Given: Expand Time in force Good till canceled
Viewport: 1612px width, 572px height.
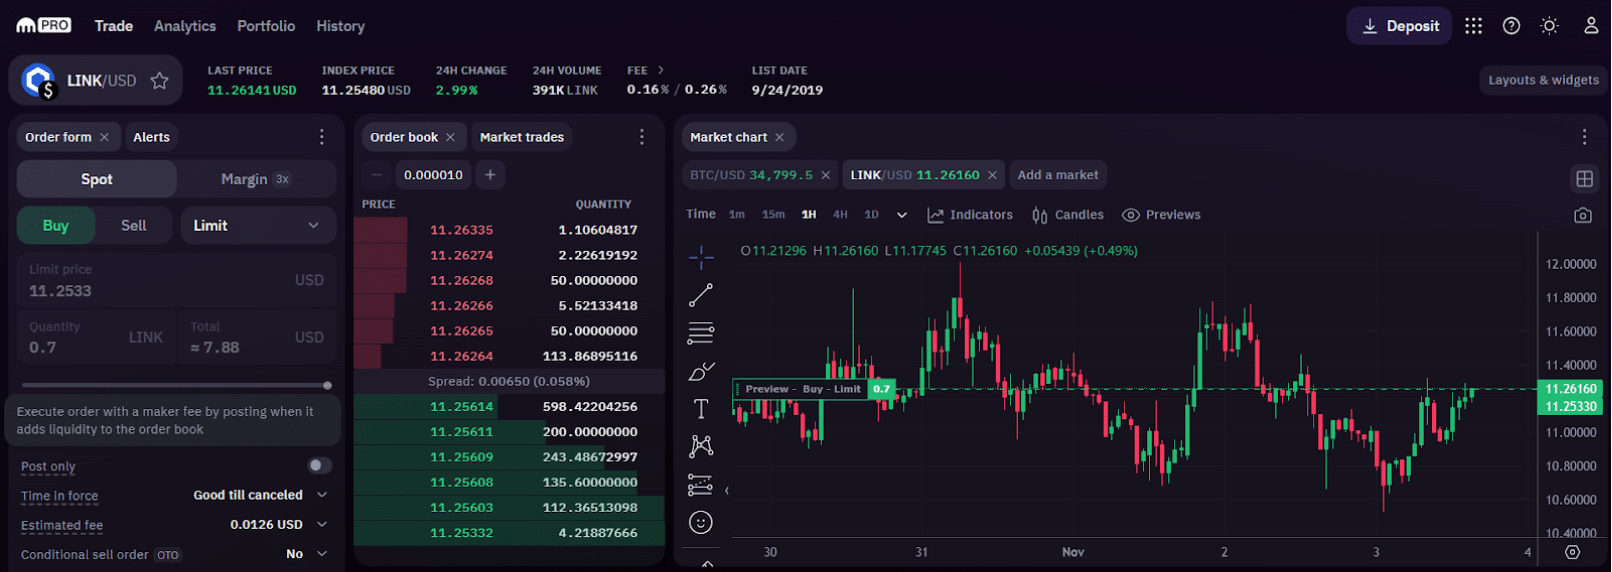Looking at the screenshot, I should coord(261,495).
